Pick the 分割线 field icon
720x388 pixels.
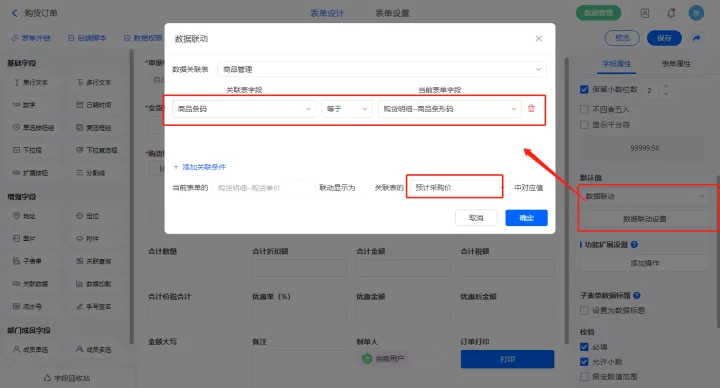tap(80, 173)
